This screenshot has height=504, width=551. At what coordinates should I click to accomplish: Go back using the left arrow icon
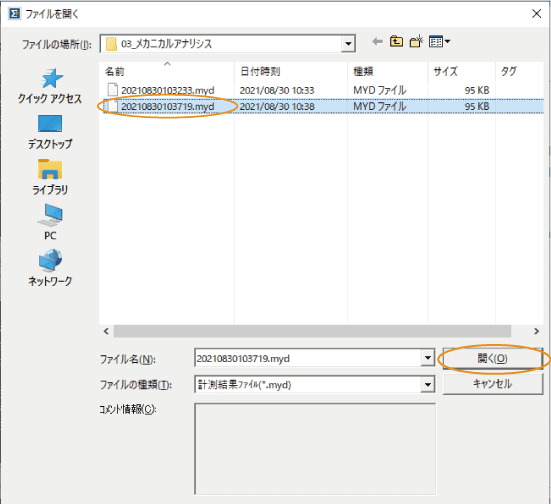coord(377,42)
